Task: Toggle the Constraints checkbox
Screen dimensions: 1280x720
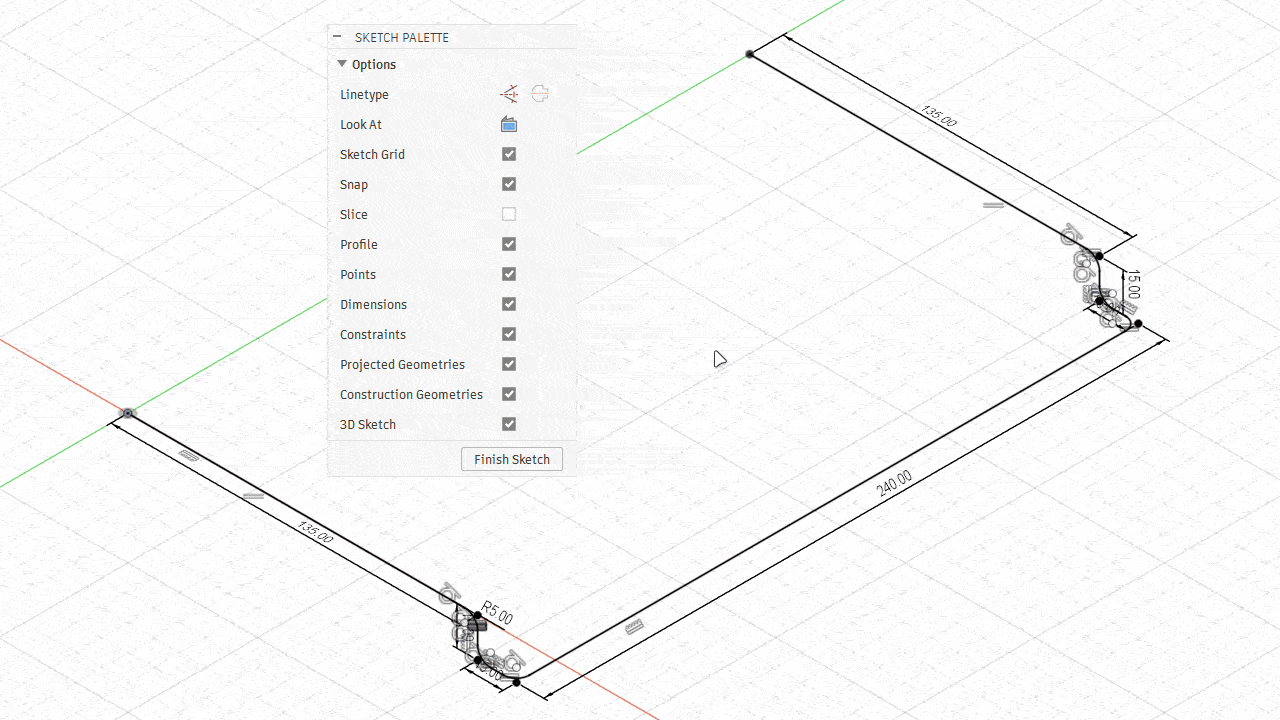Action: 509,334
